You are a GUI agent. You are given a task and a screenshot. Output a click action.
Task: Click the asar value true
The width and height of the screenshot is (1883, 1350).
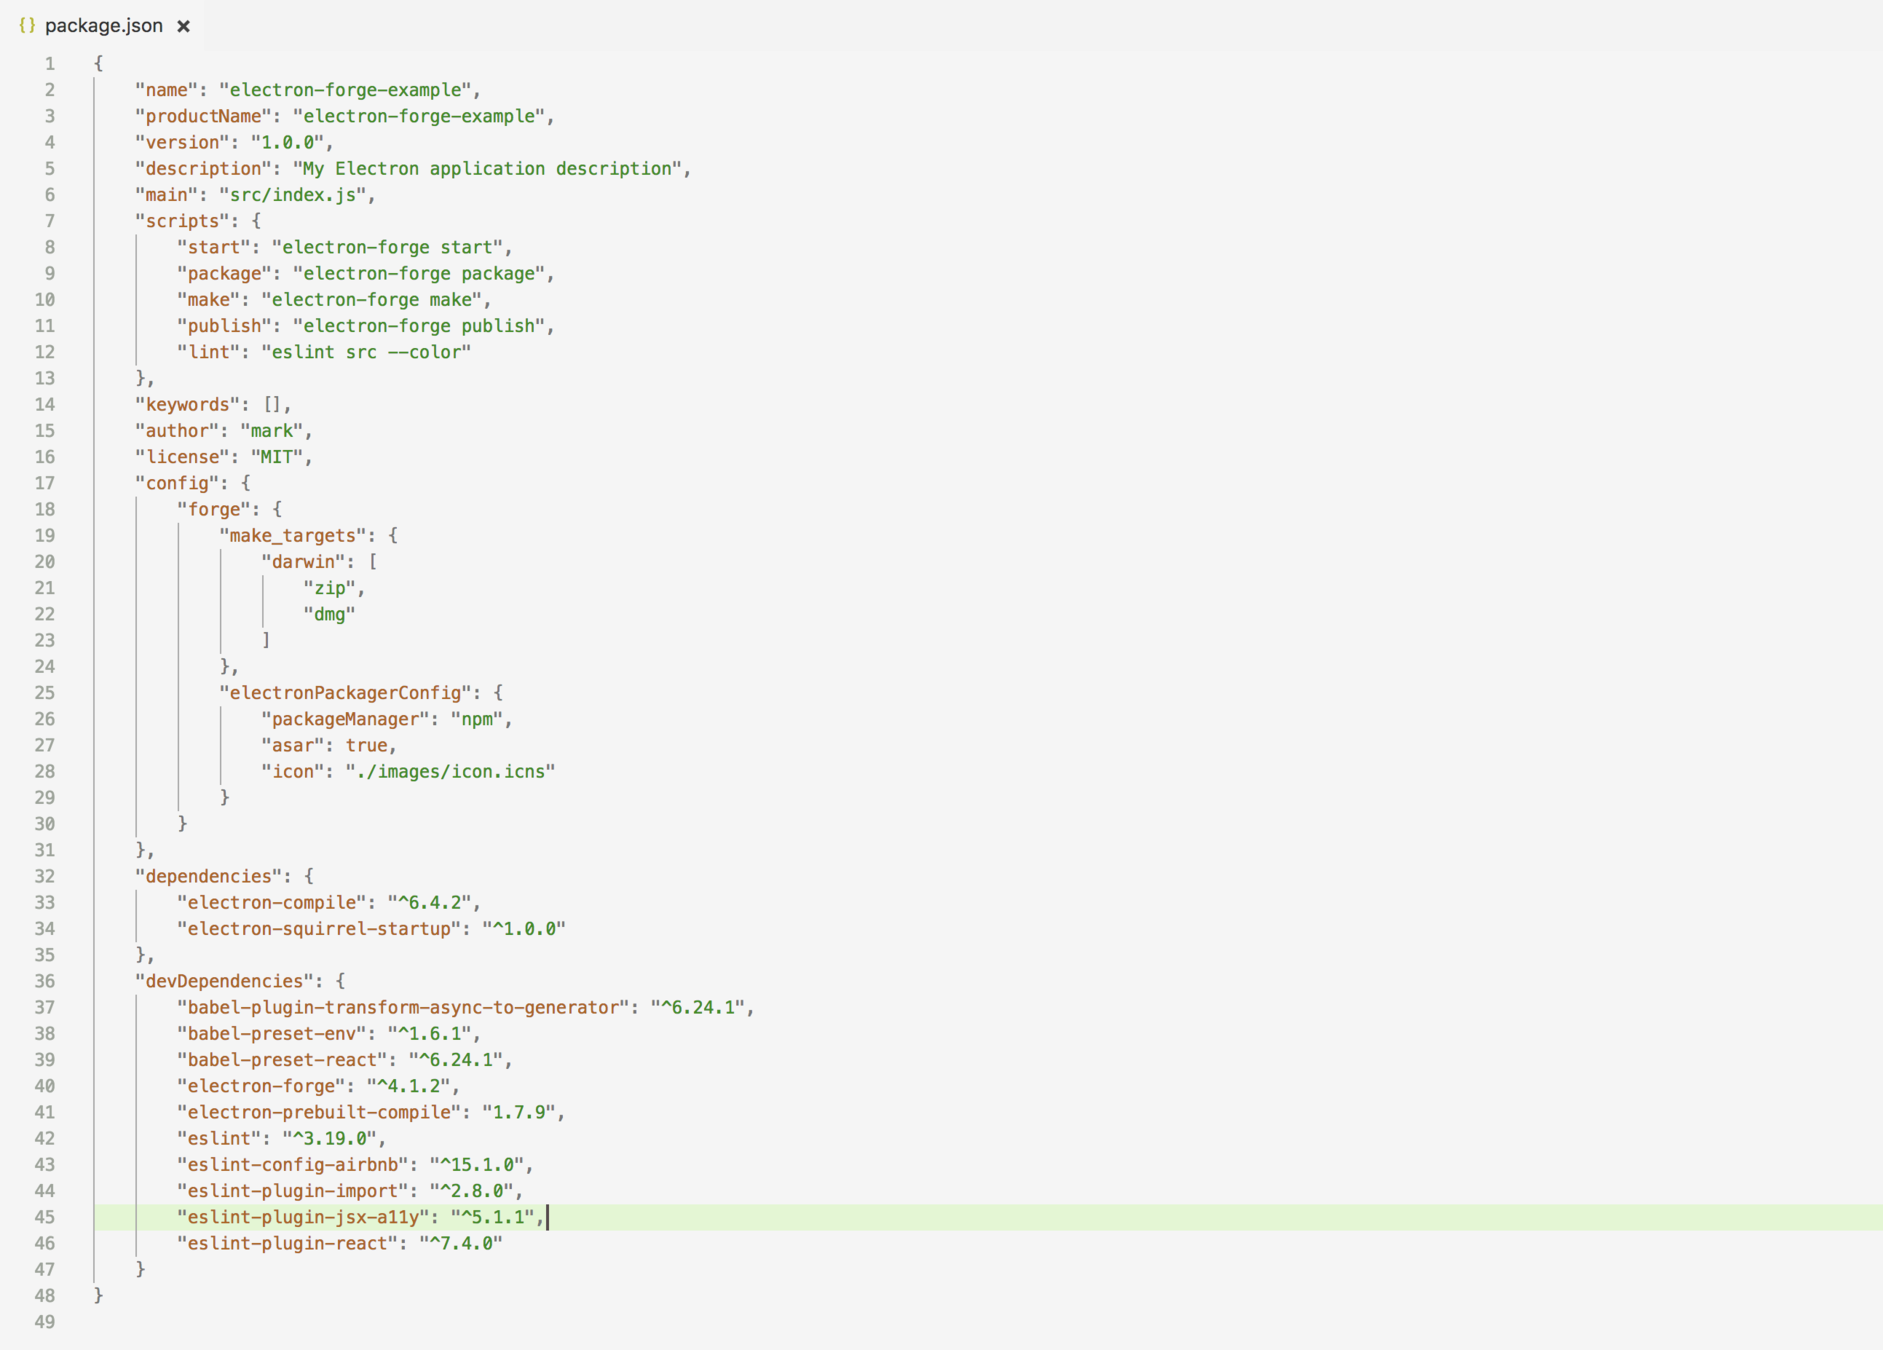click(x=367, y=745)
